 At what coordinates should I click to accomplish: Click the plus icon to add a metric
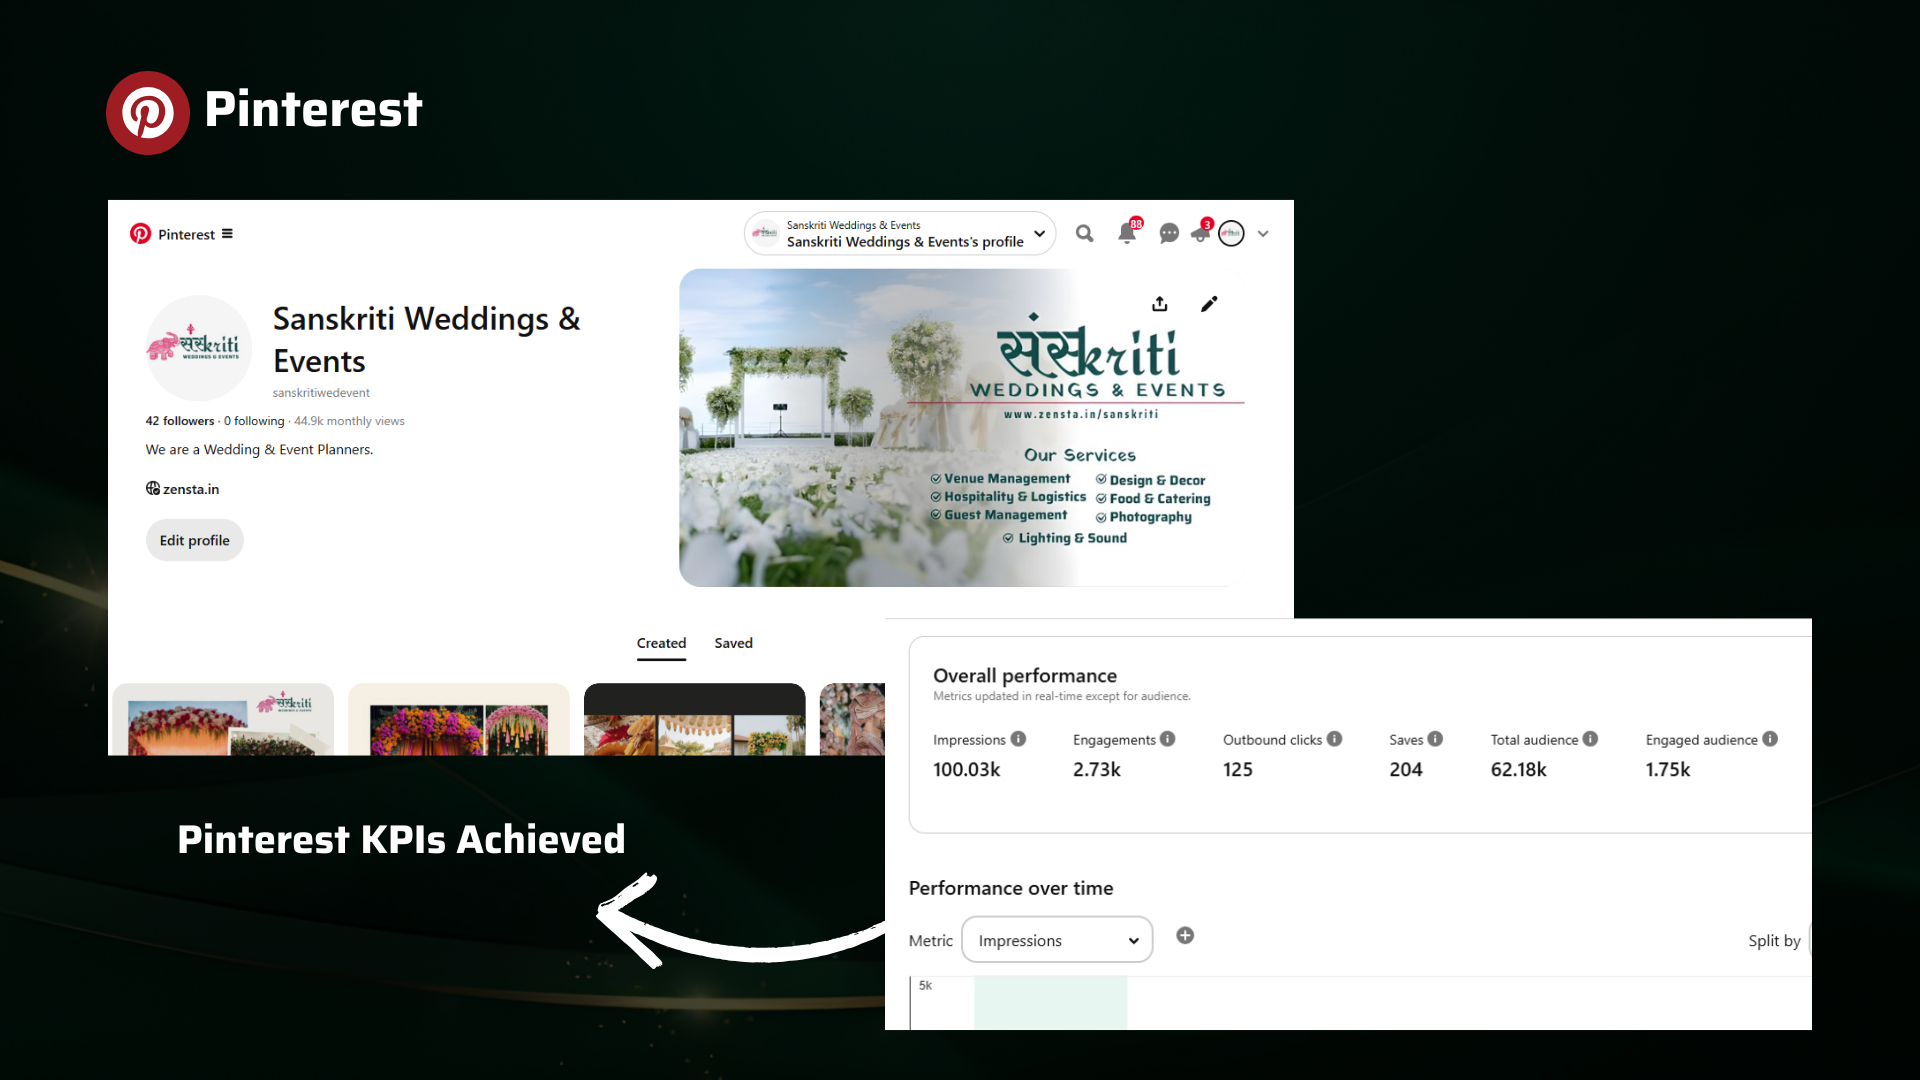1185,935
